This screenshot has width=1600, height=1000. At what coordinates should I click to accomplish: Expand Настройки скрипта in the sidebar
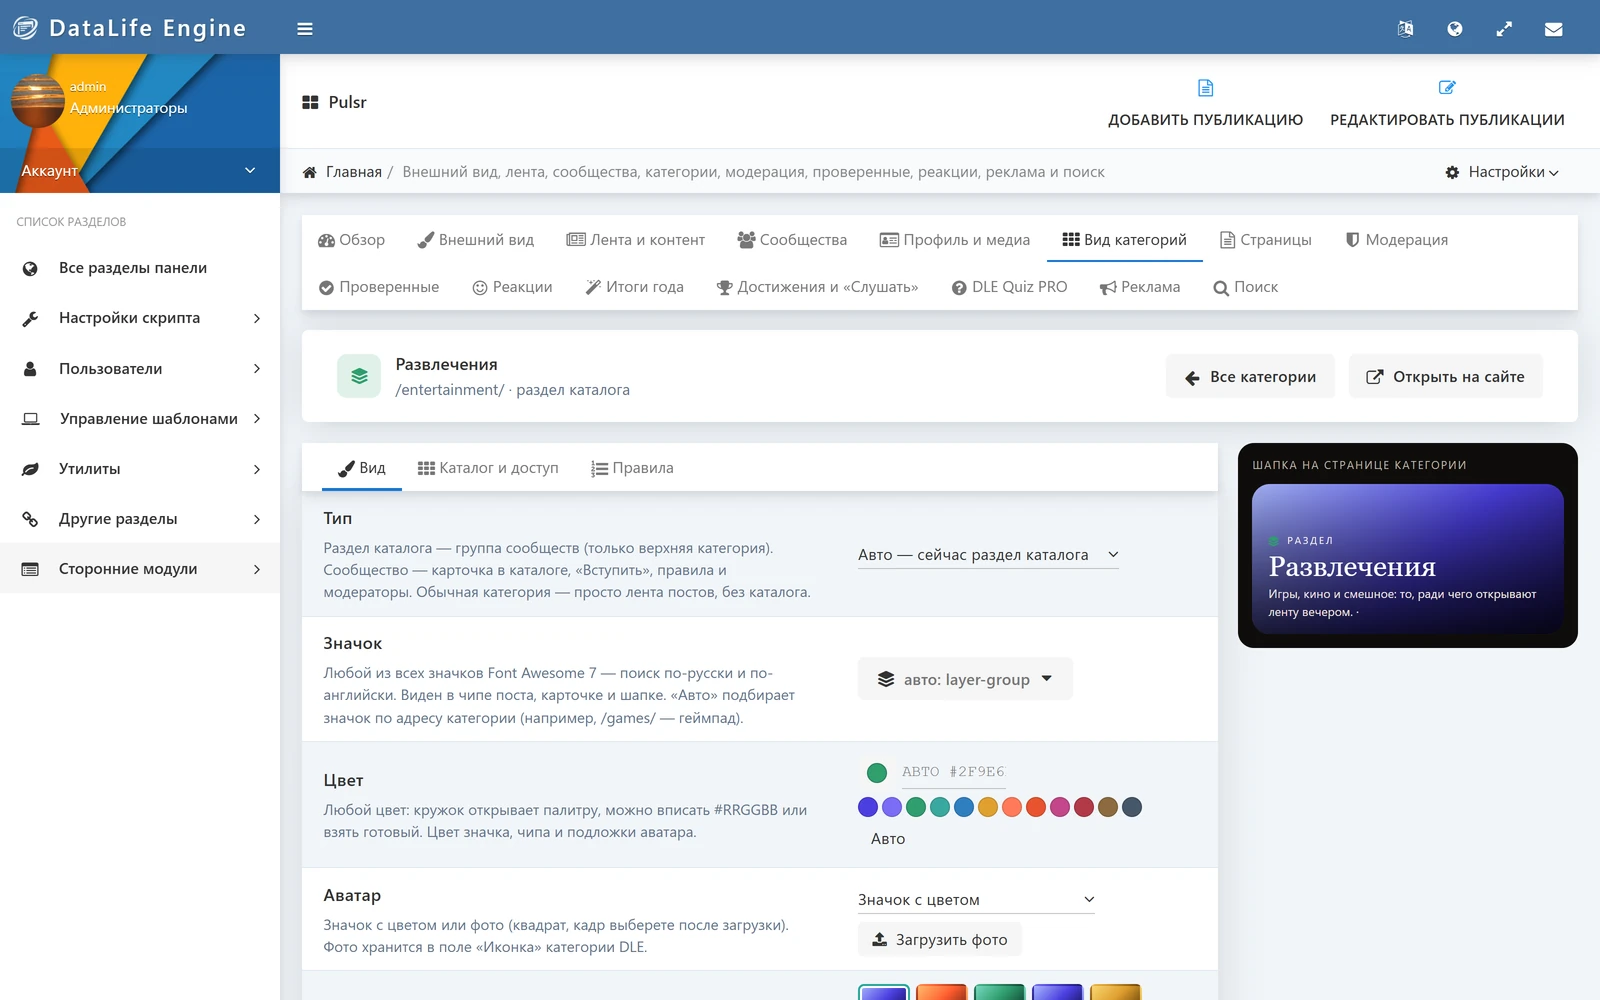click(x=140, y=318)
